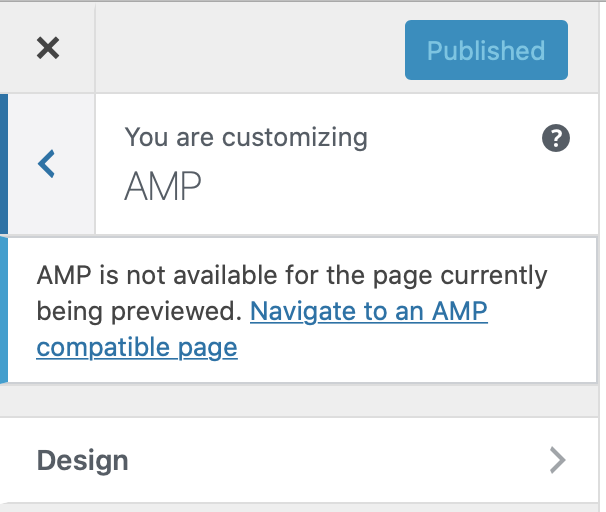Click the Published button
Image resolution: width=606 pixels, height=512 pixels.
click(486, 50)
